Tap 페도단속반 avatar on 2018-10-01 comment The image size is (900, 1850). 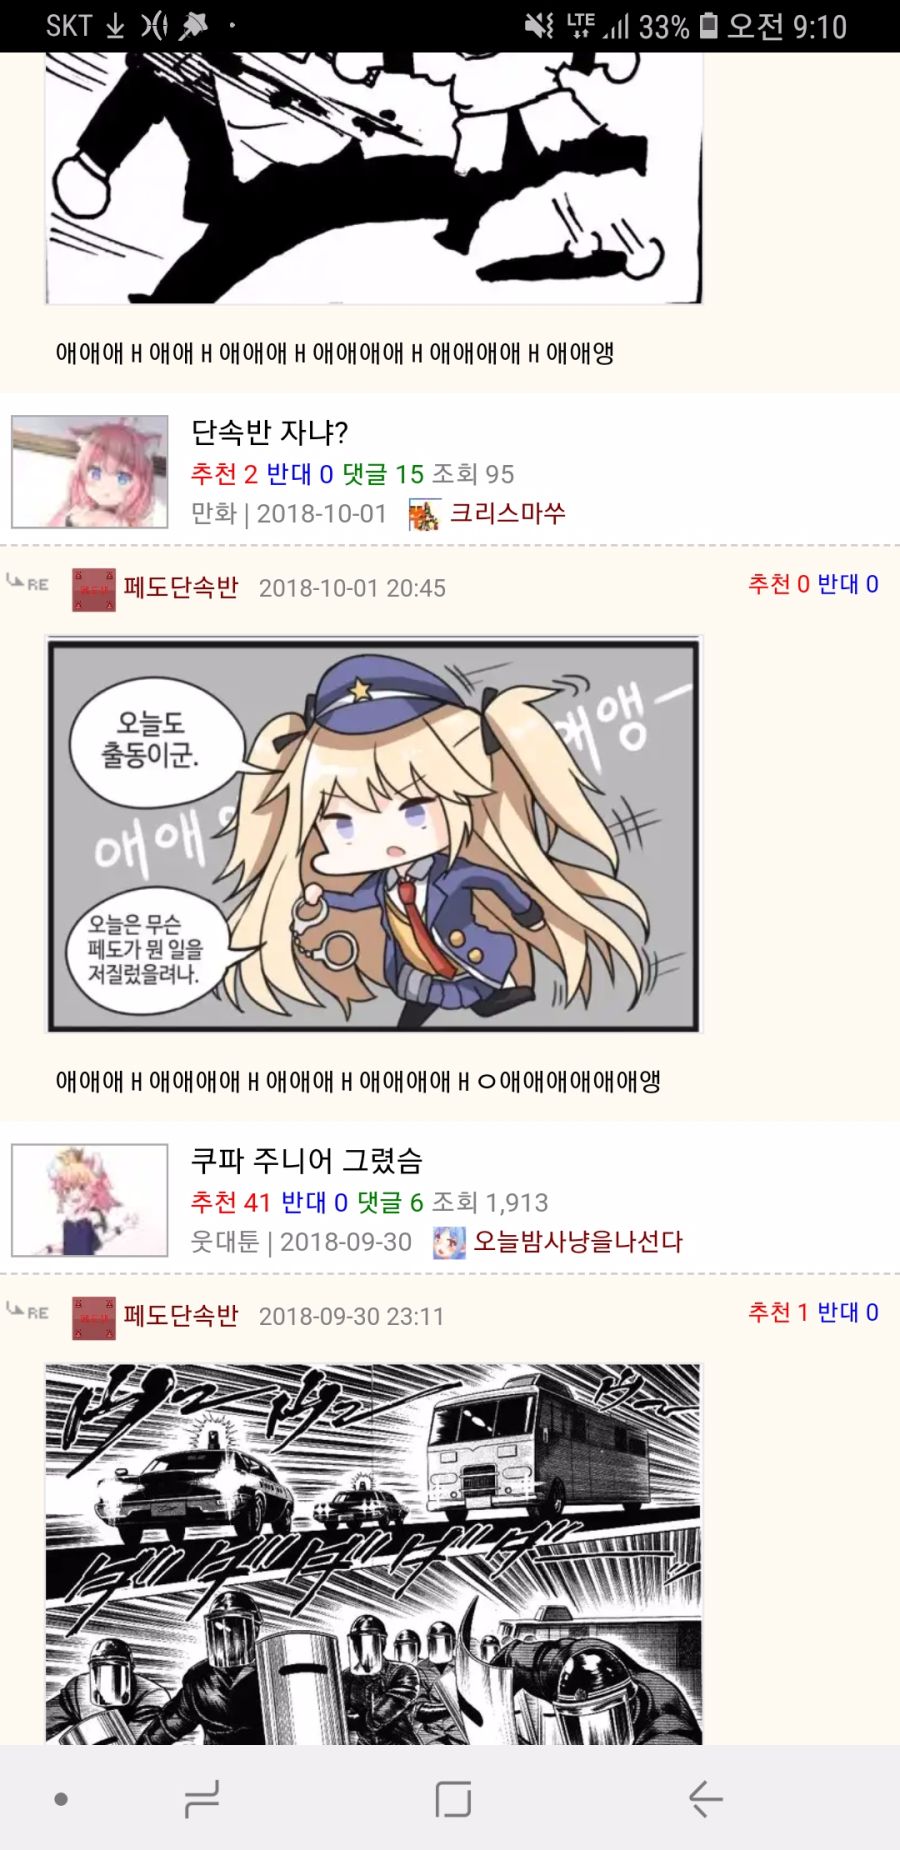[x=94, y=589]
